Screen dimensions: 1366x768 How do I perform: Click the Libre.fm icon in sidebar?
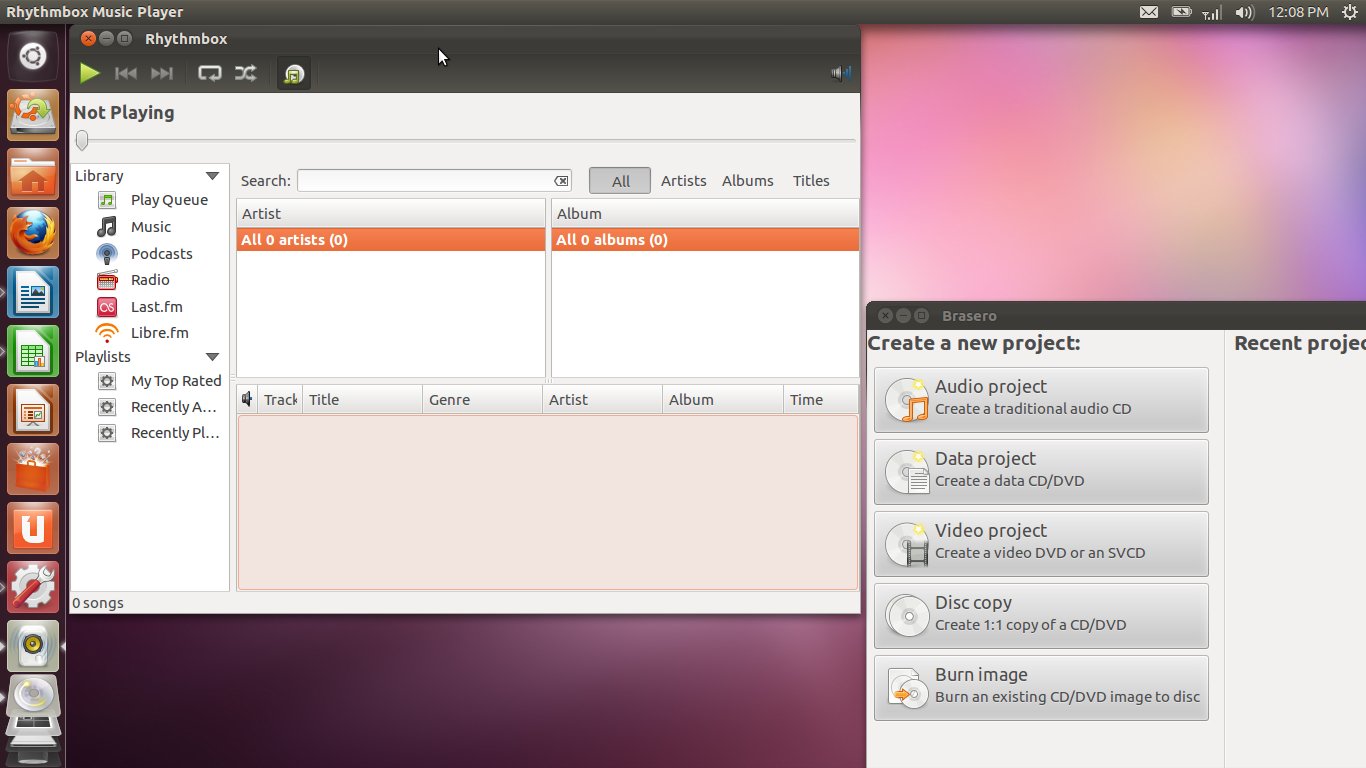pyautogui.click(x=107, y=333)
